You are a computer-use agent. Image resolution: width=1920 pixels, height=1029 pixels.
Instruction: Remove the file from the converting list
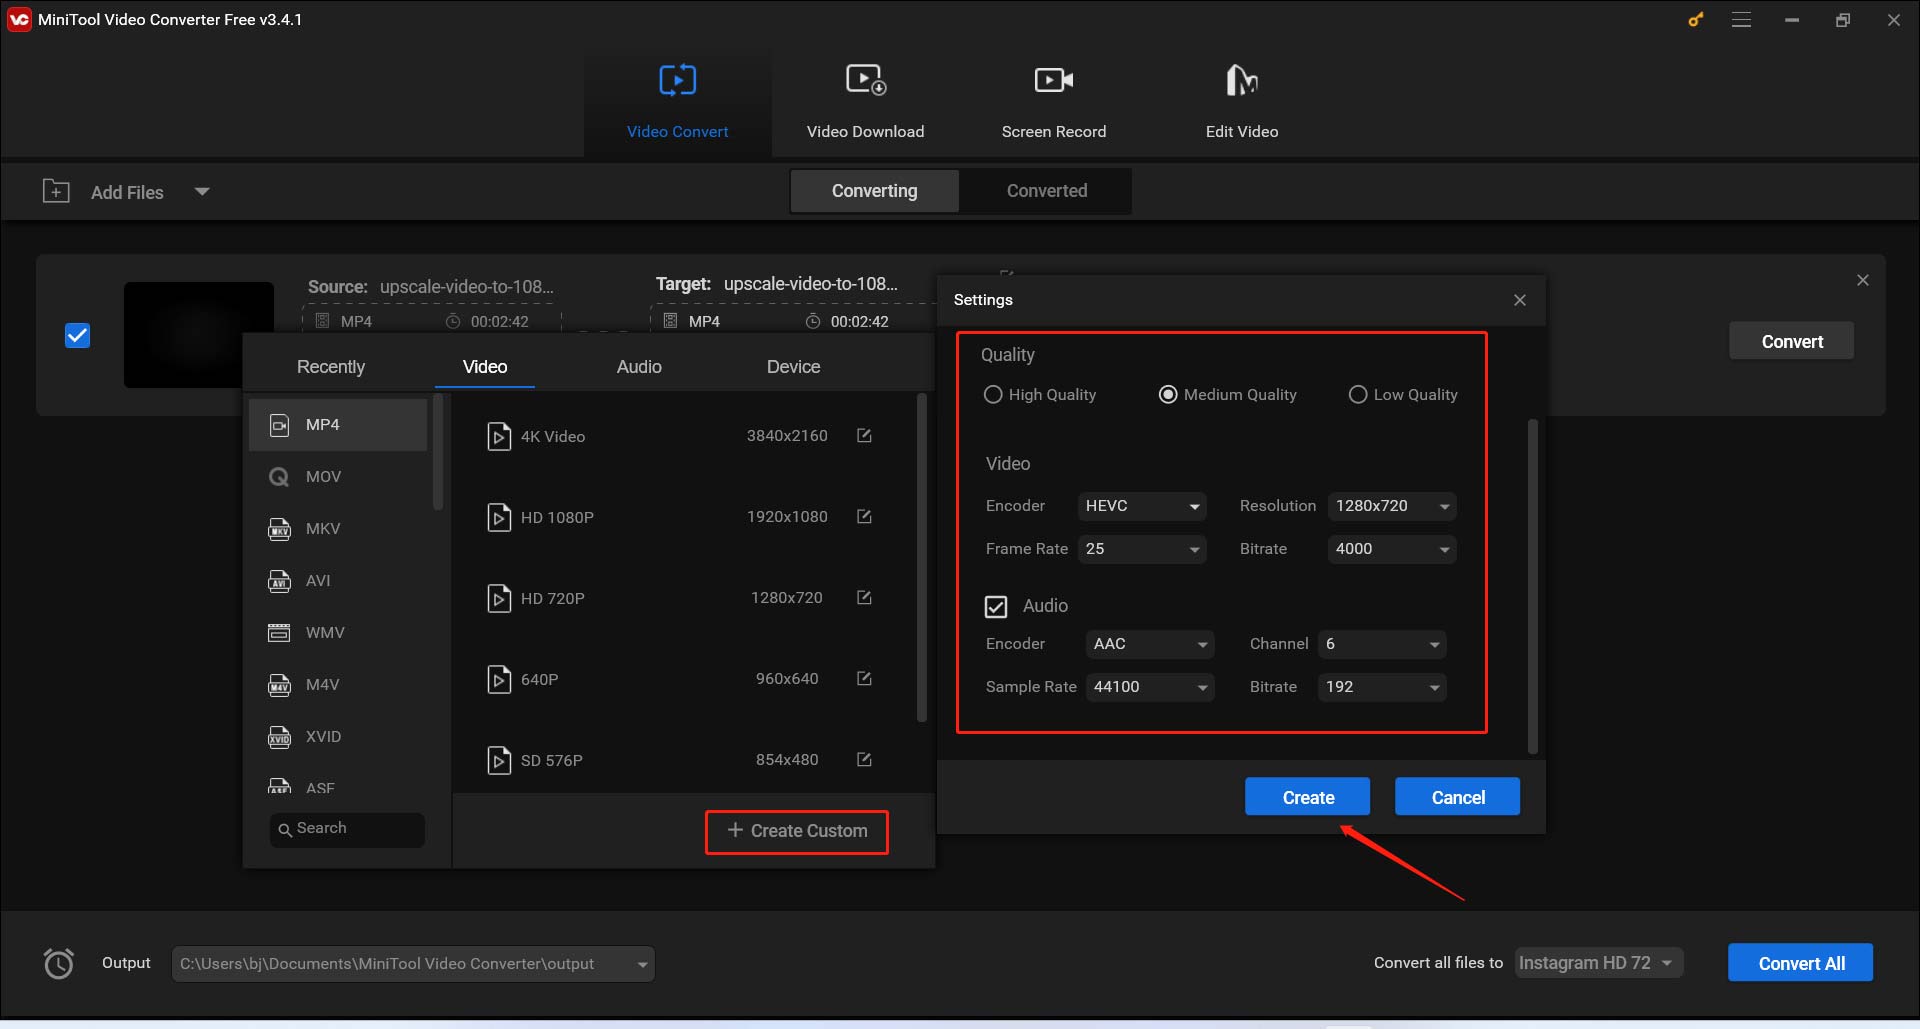1862,280
